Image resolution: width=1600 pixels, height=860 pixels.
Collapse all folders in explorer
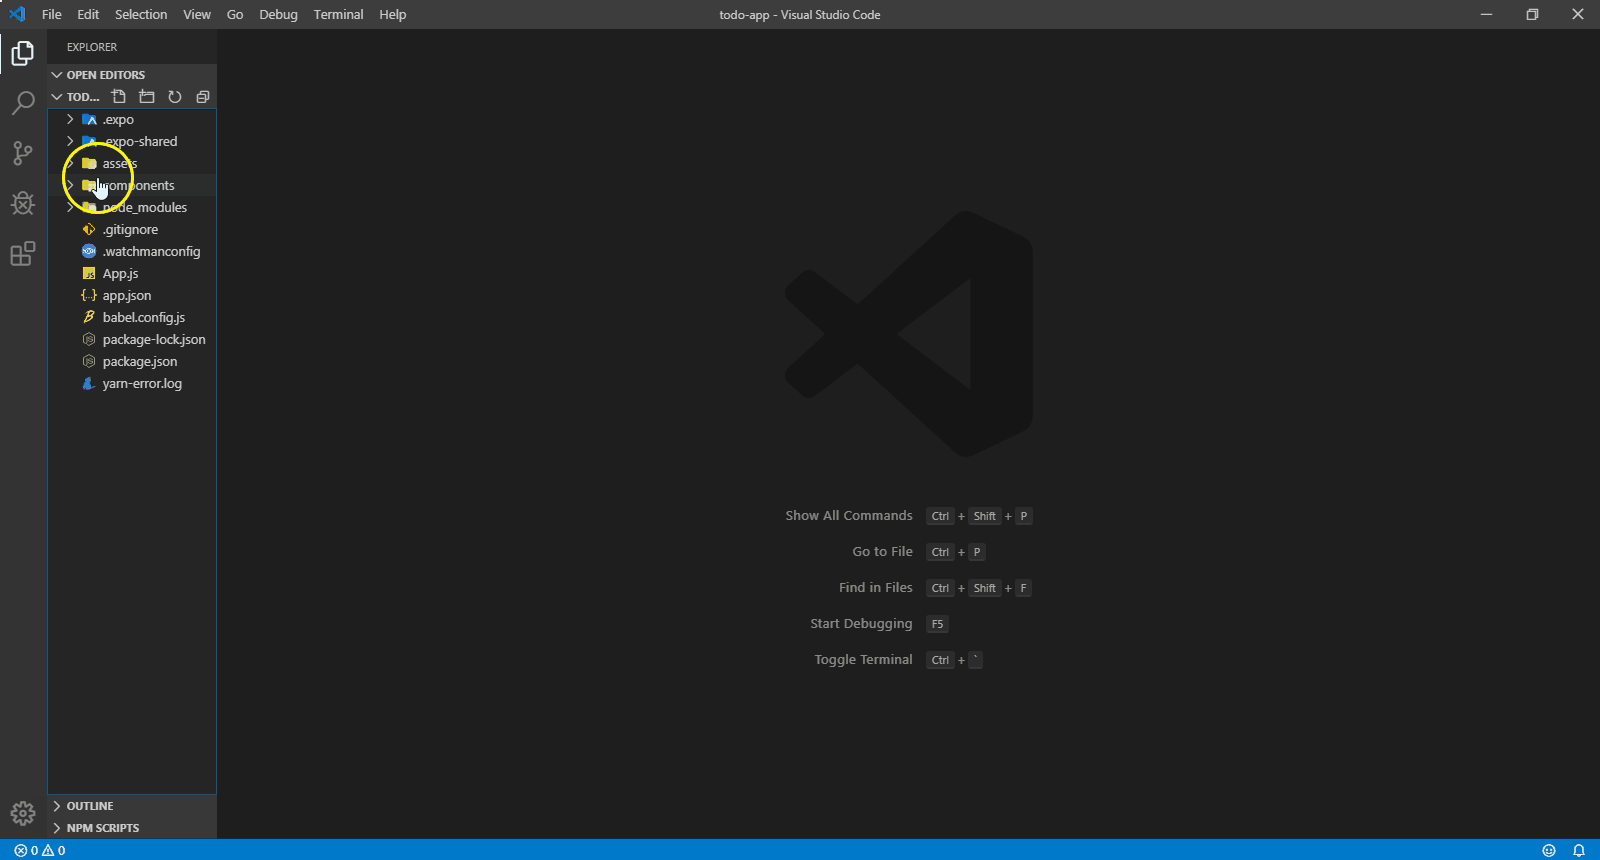coord(203,97)
